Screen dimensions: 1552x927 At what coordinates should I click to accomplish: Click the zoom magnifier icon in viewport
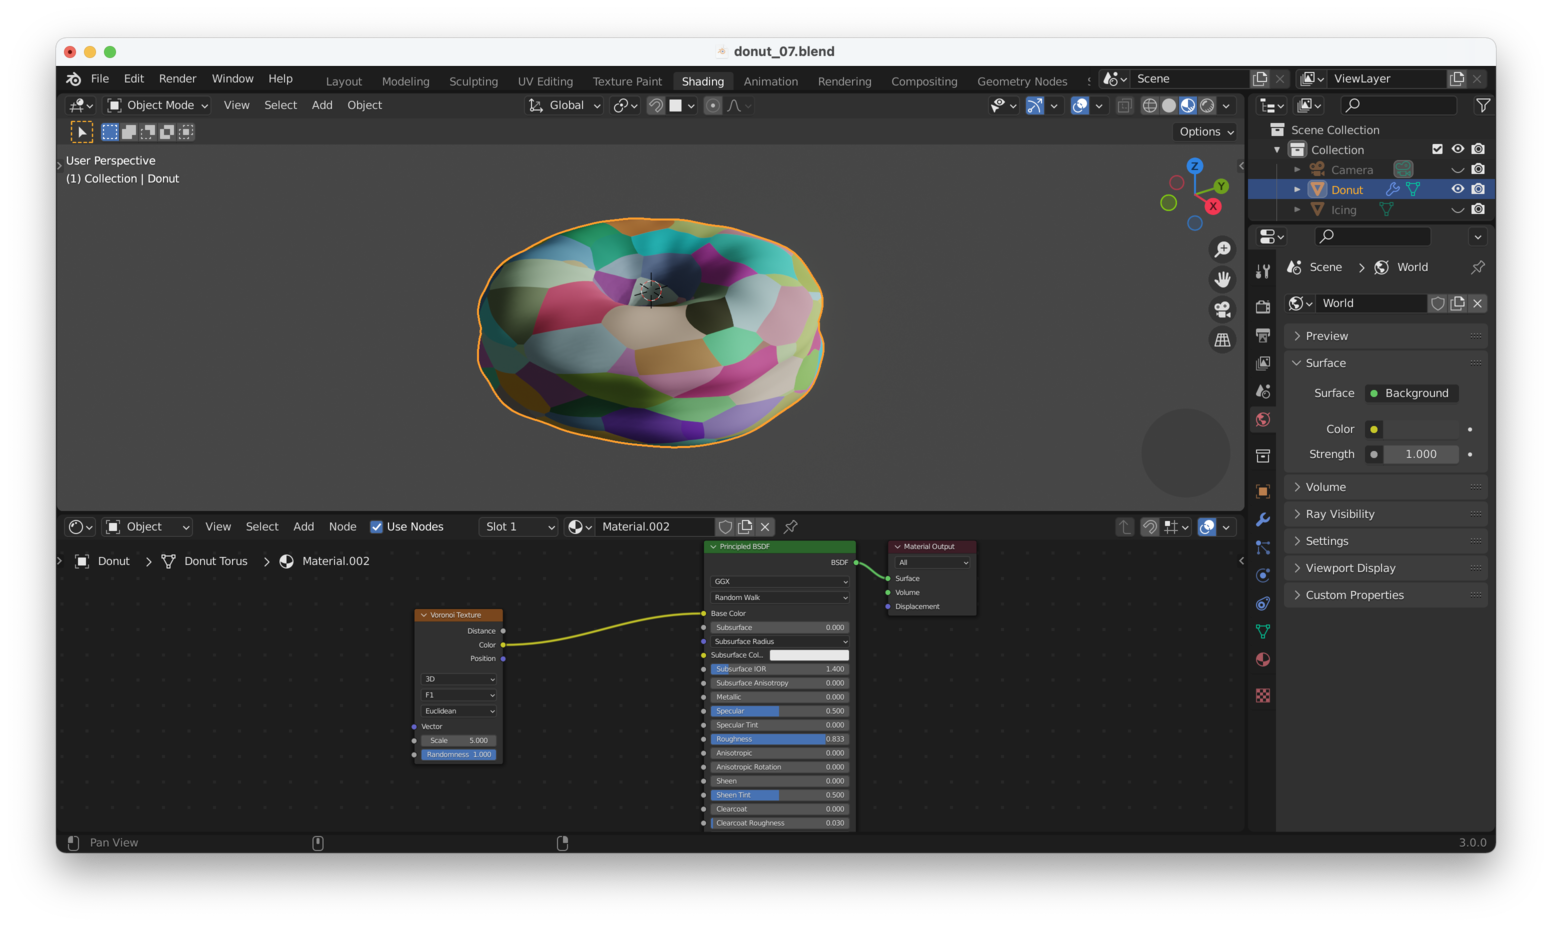click(1222, 249)
